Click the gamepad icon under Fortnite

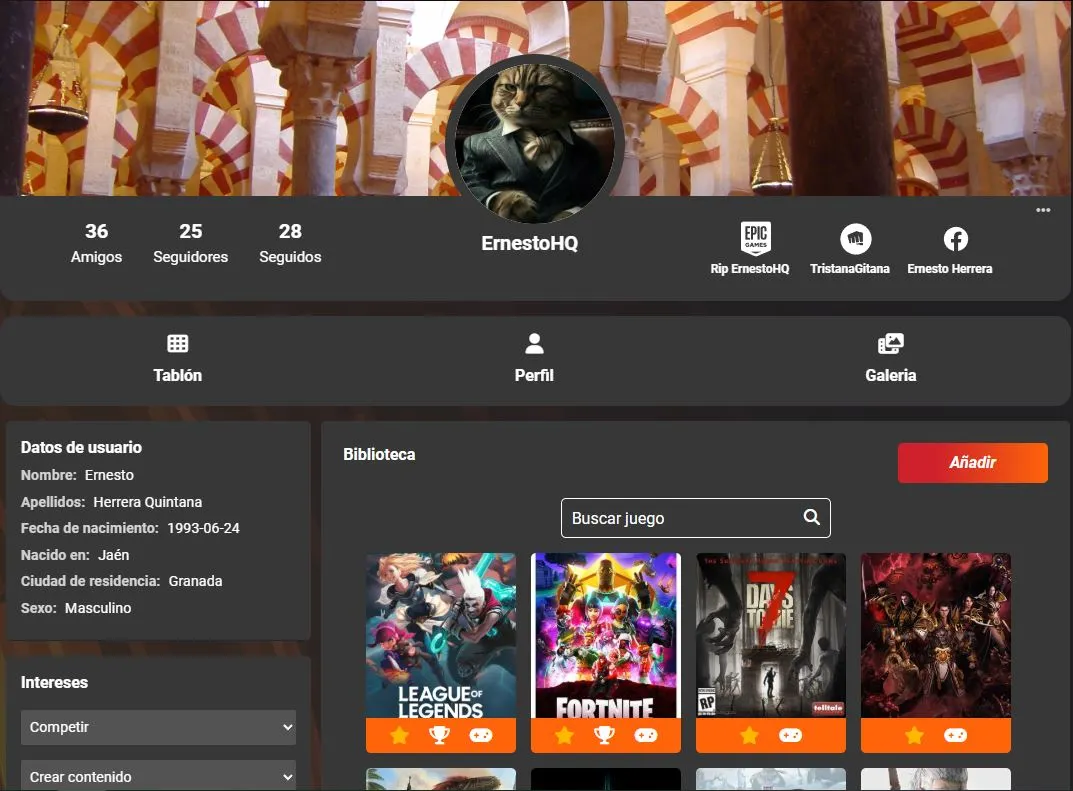coord(646,736)
